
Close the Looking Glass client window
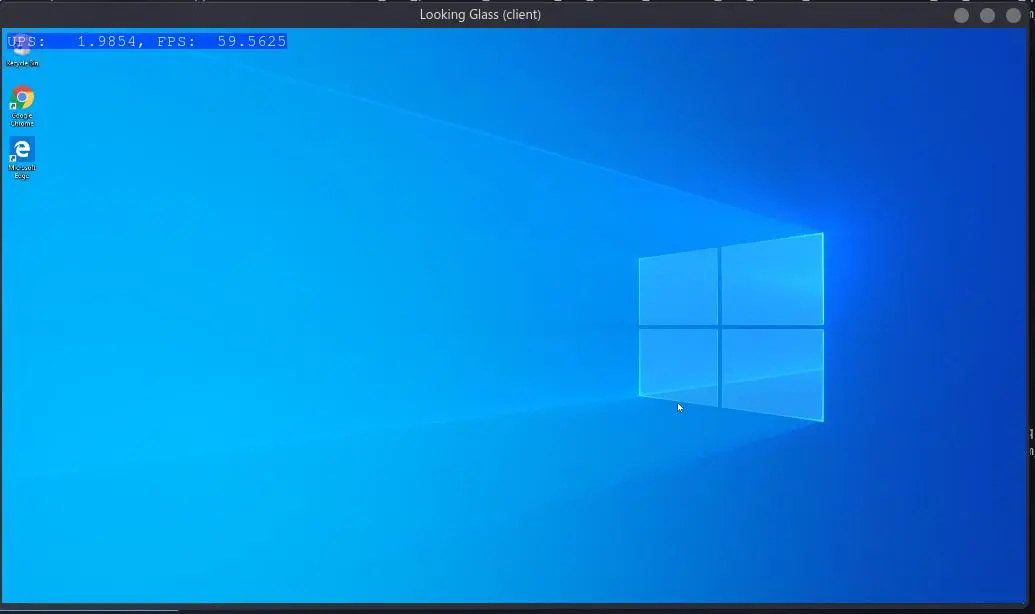coord(1013,16)
